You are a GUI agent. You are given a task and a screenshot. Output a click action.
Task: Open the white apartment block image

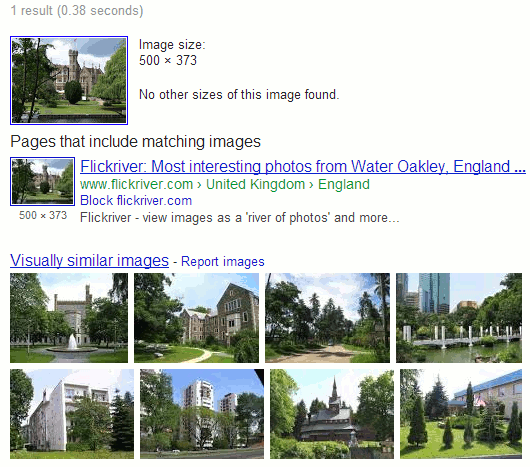tap(72, 414)
